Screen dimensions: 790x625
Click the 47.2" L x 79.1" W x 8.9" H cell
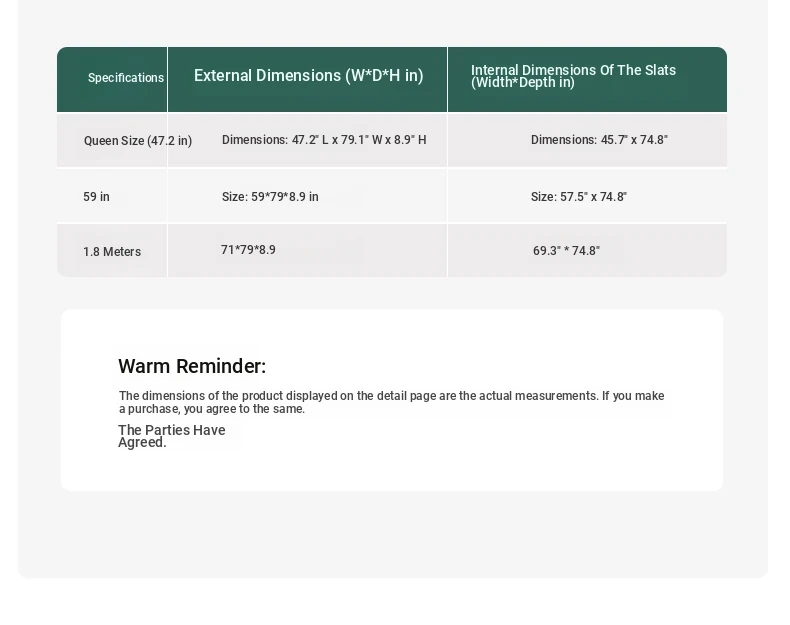point(324,140)
